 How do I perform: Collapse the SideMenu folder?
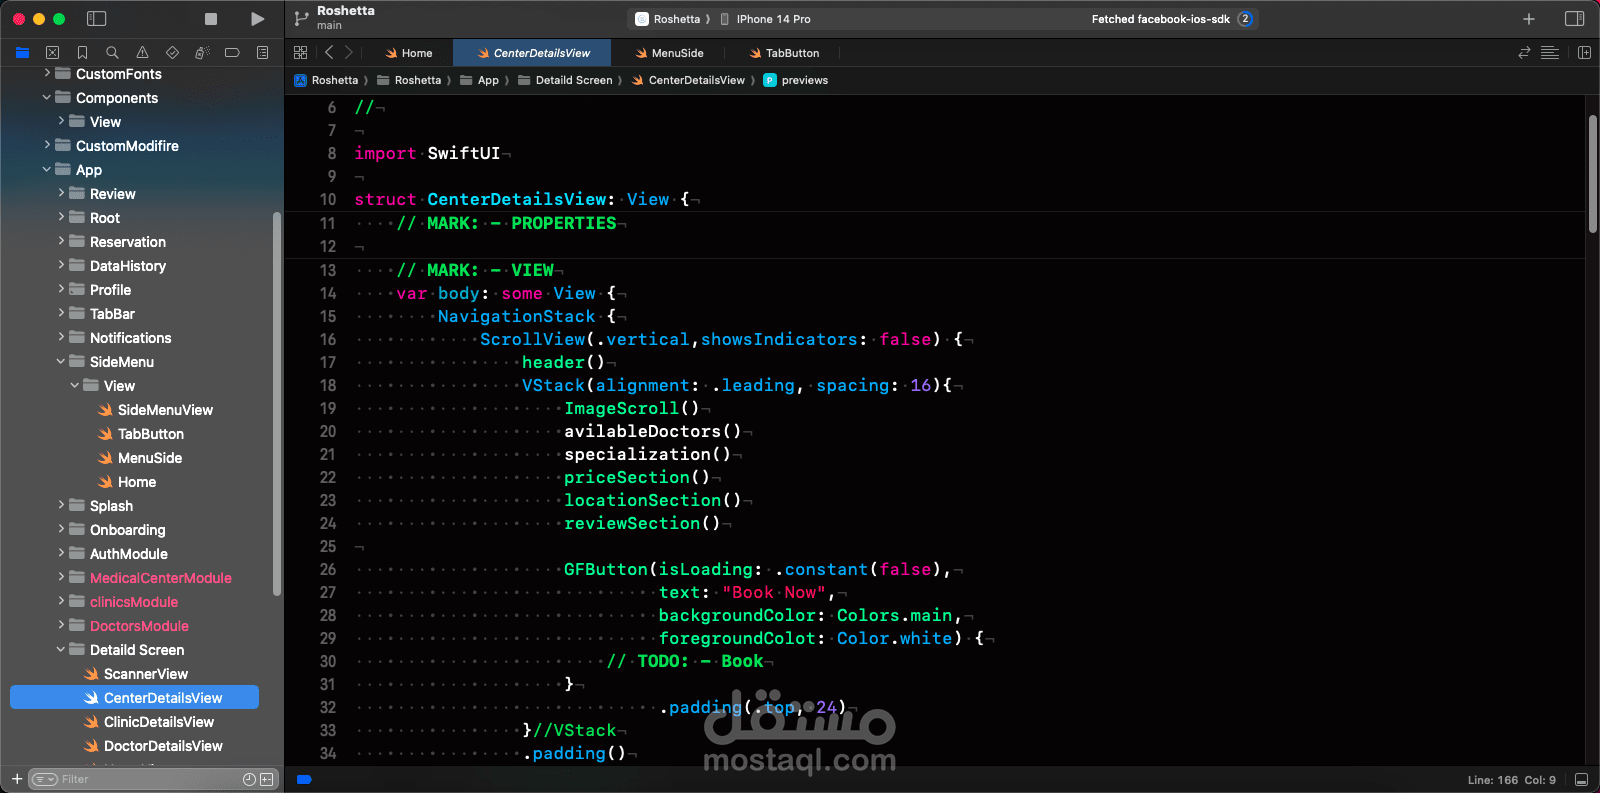[x=61, y=361]
